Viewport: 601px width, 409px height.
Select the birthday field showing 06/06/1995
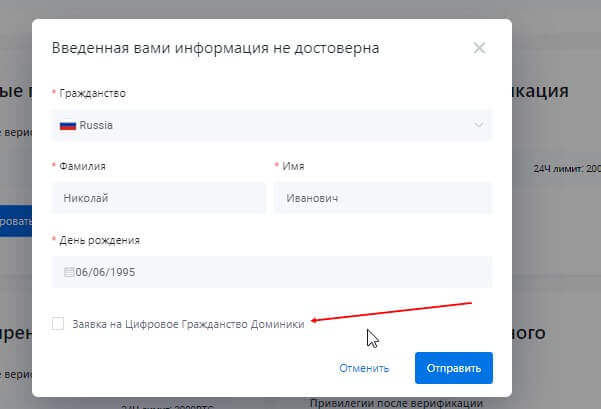tap(270, 272)
